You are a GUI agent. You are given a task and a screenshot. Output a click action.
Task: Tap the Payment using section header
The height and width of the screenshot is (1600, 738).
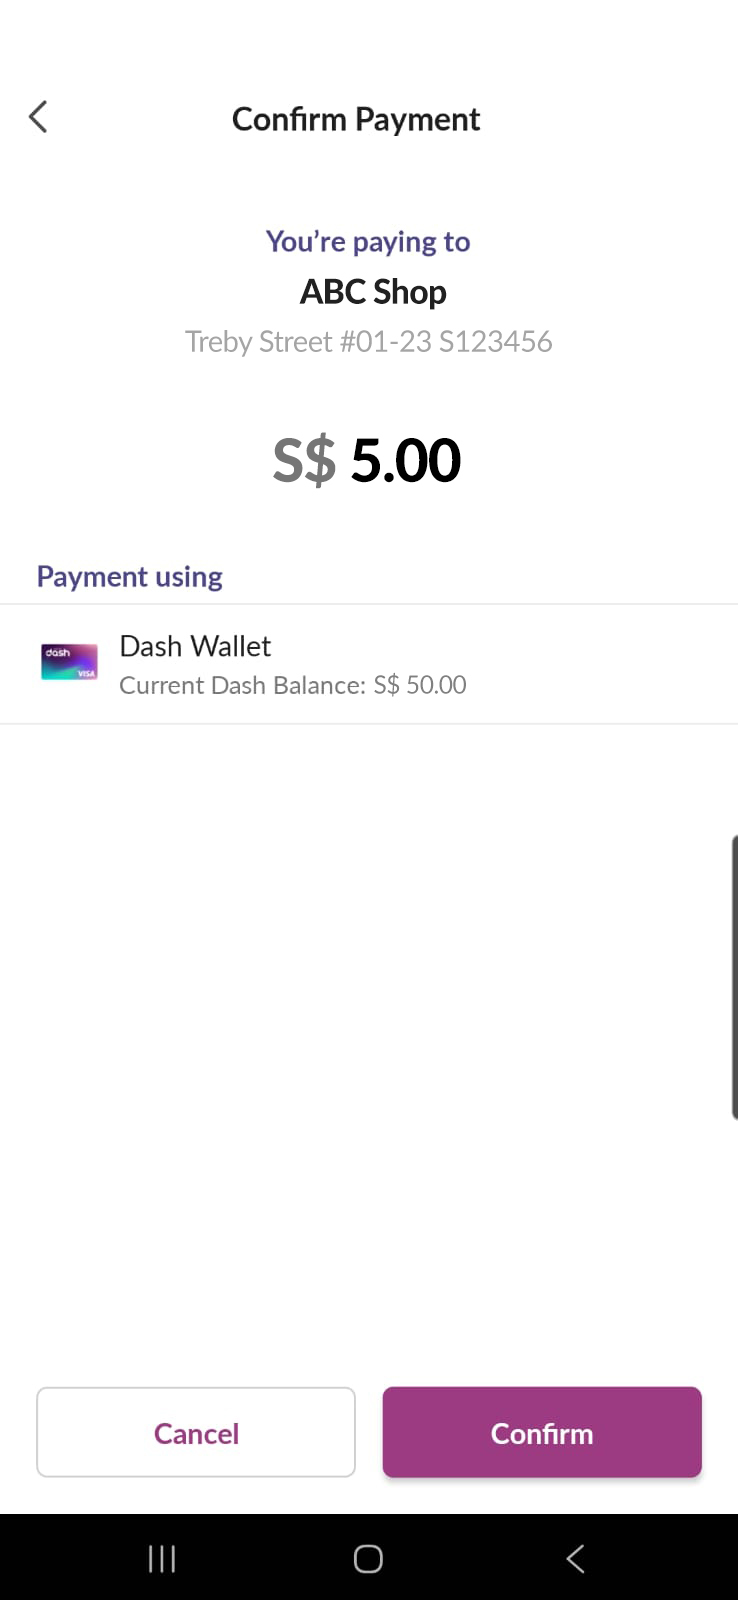(x=130, y=577)
